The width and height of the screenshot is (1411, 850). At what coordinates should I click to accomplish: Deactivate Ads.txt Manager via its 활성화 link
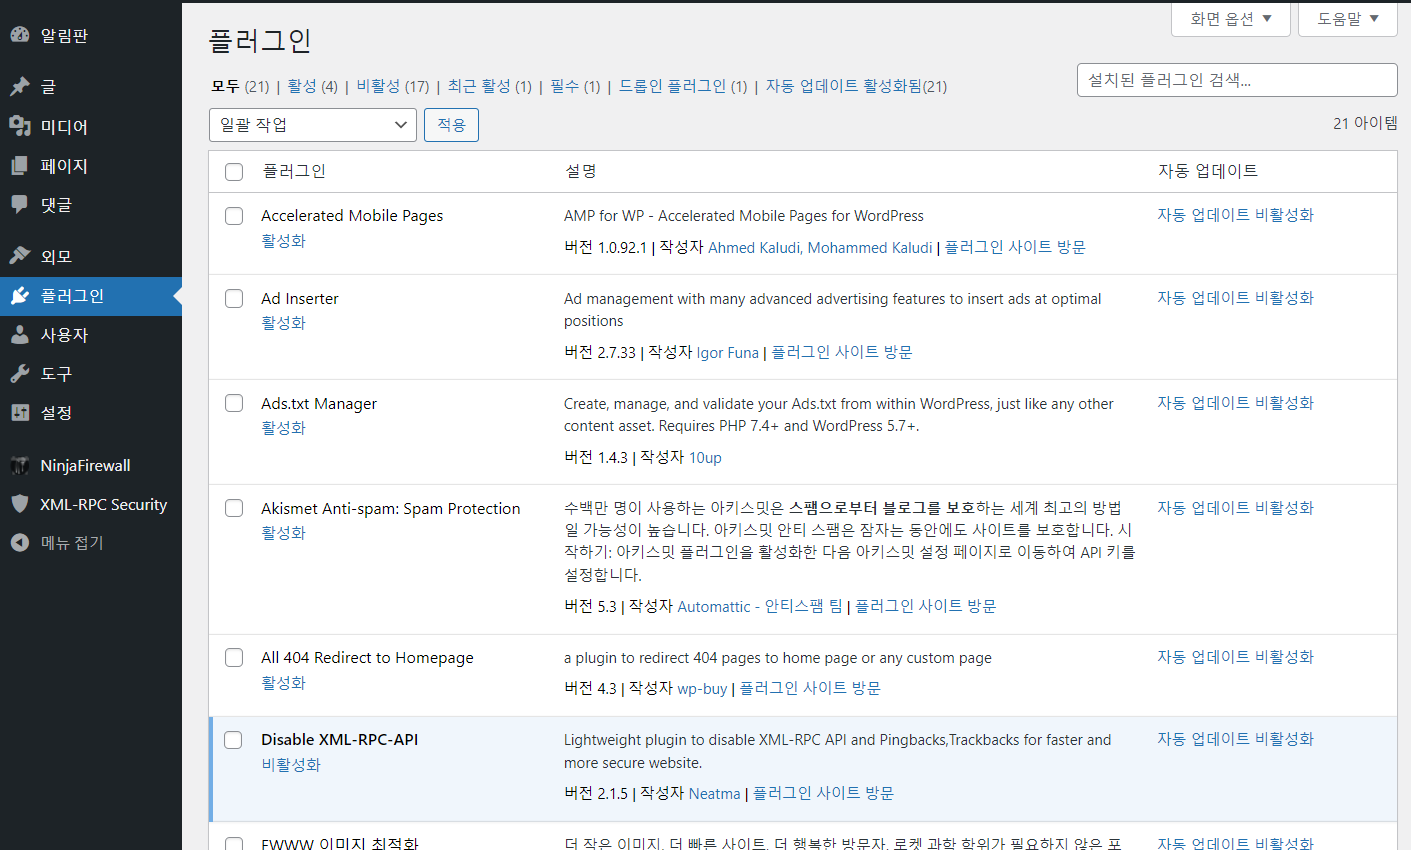point(283,428)
